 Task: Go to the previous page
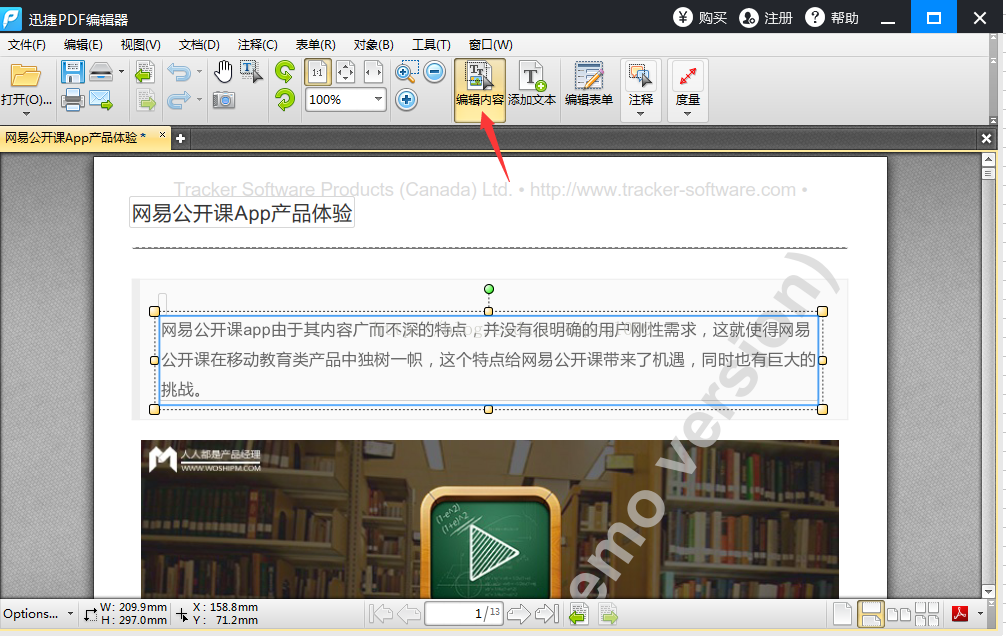(409, 614)
